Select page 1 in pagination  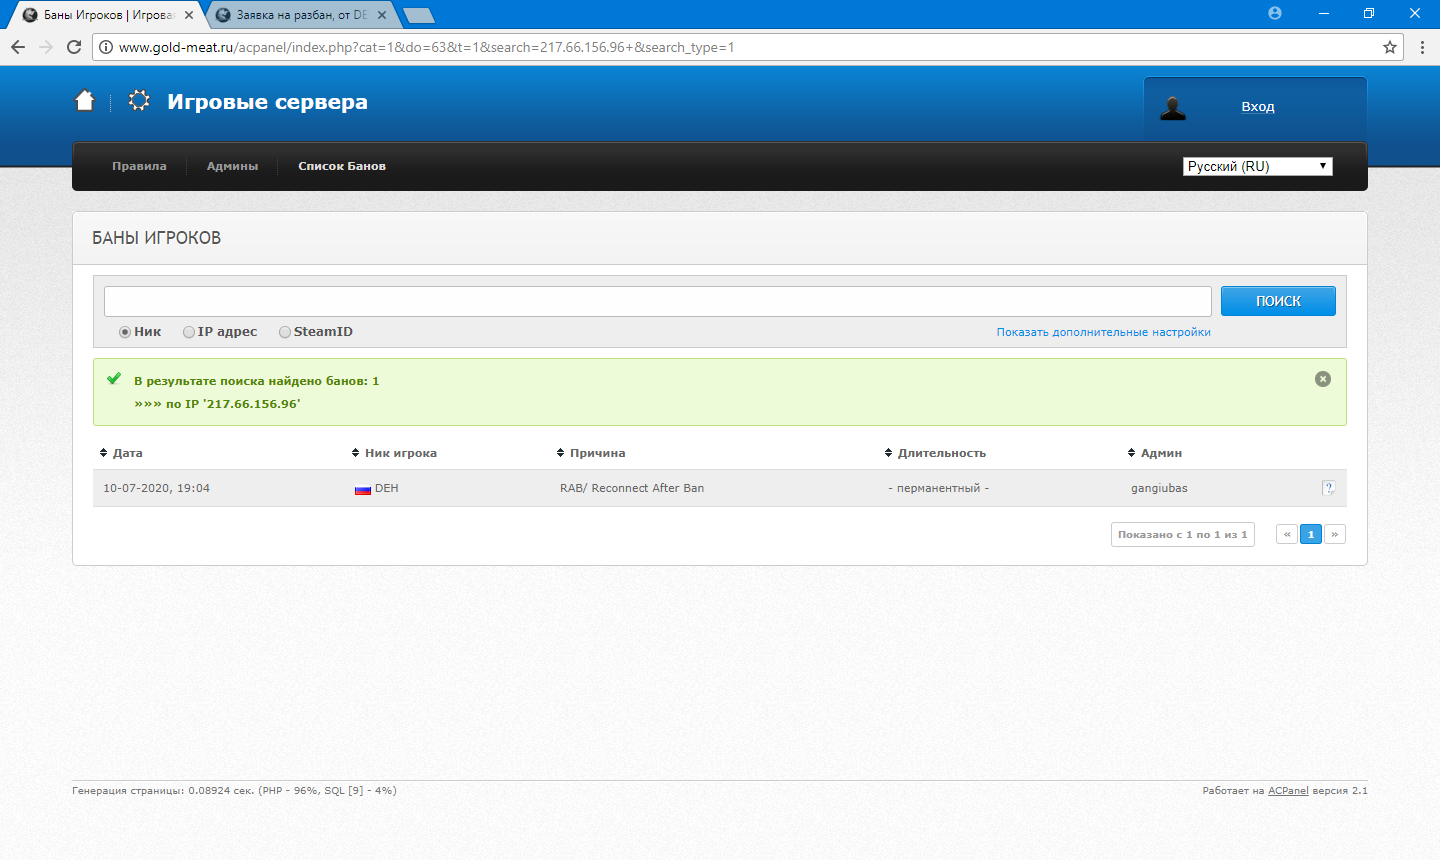(1311, 534)
